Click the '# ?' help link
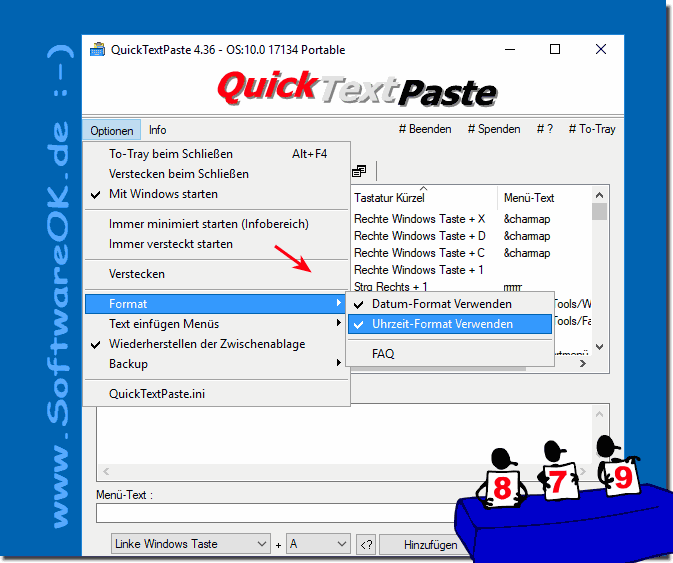The width and height of the screenshot is (673, 563). pos(545,129)
